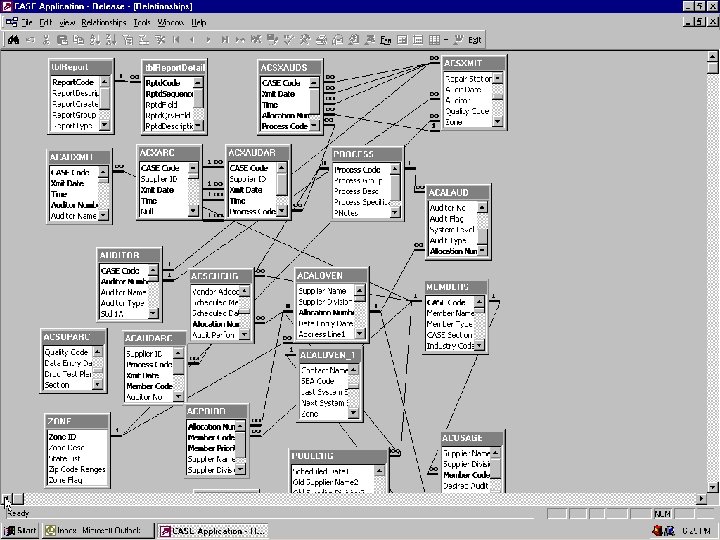Open the Relationships document control menu icon
The width and height of the screenshot is (720, 540).
click(11, 22)
